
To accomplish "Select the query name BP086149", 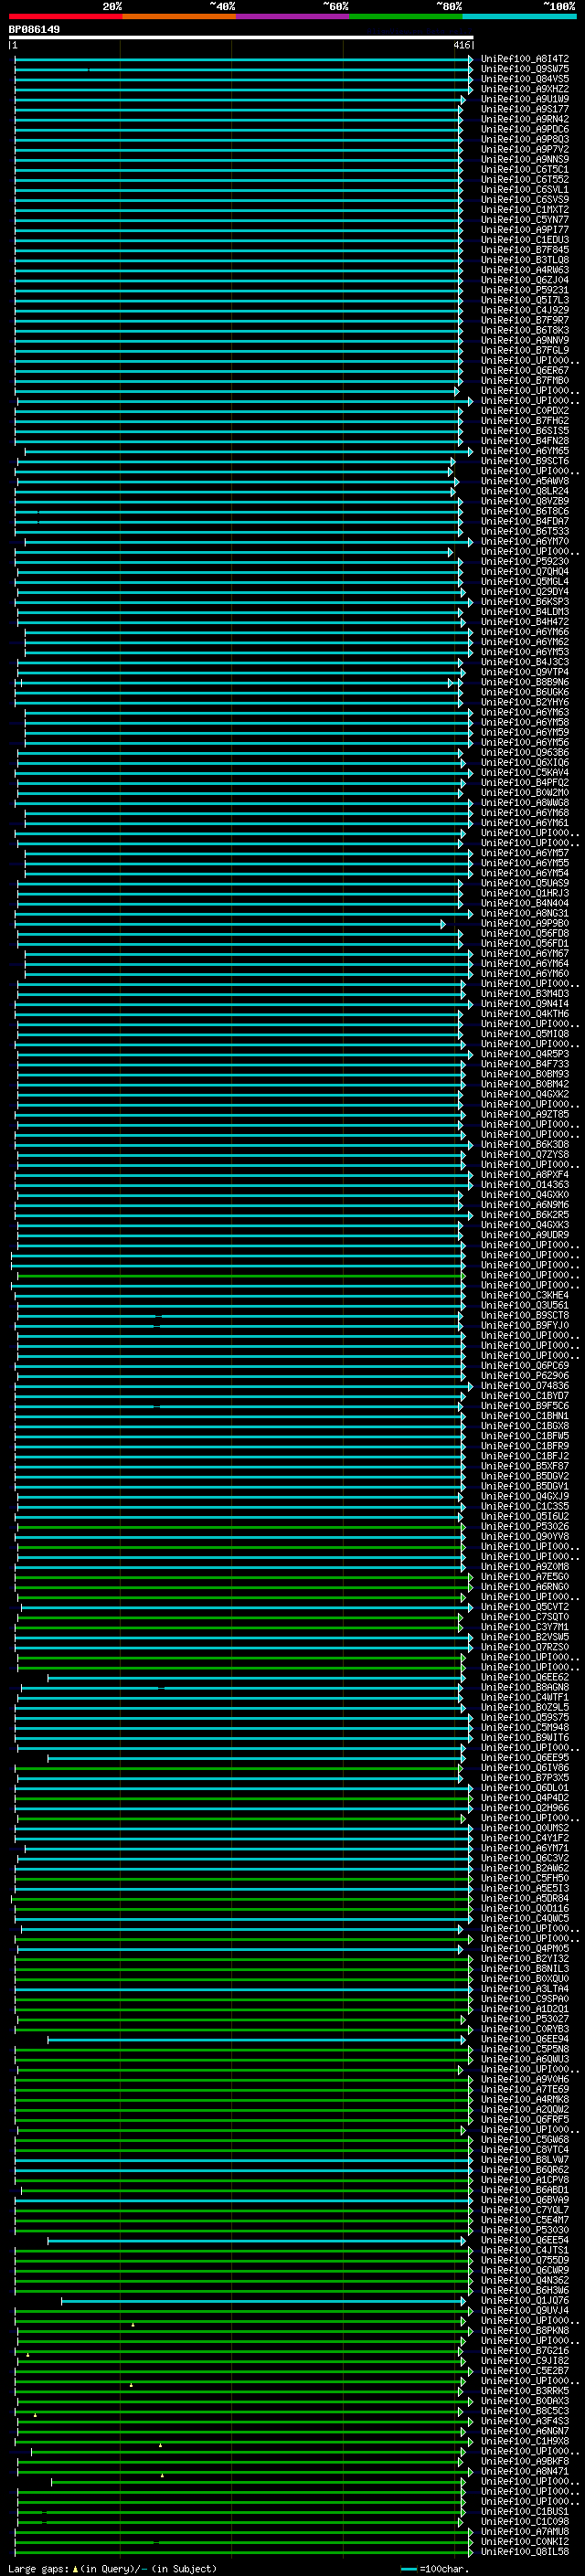I will [34, 30].
